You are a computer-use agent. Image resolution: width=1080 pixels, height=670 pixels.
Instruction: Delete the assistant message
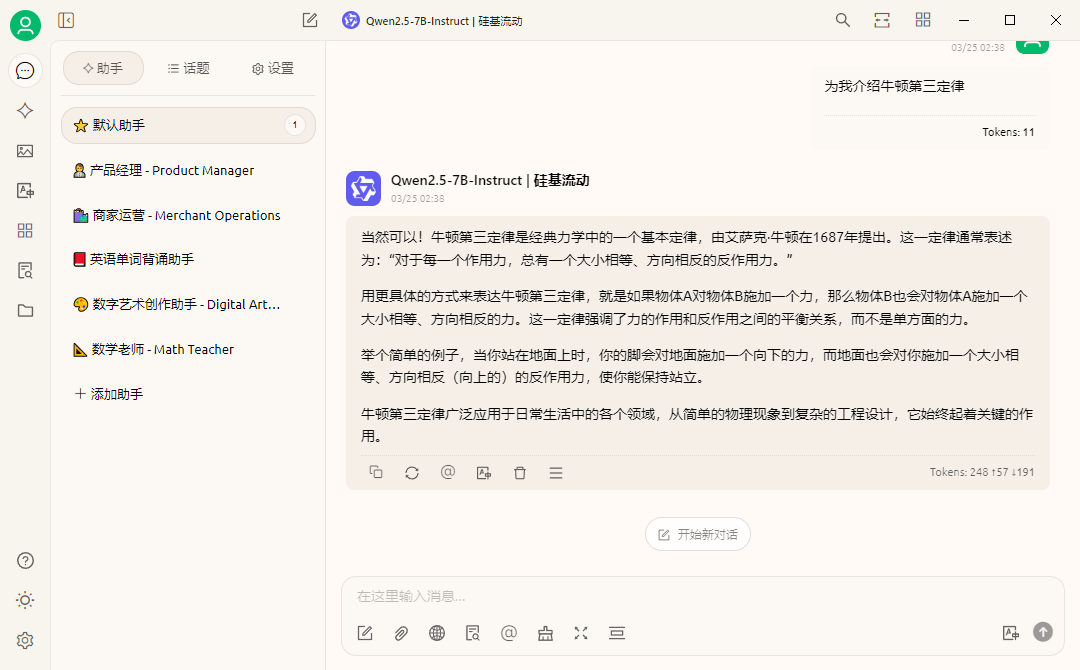520,472
